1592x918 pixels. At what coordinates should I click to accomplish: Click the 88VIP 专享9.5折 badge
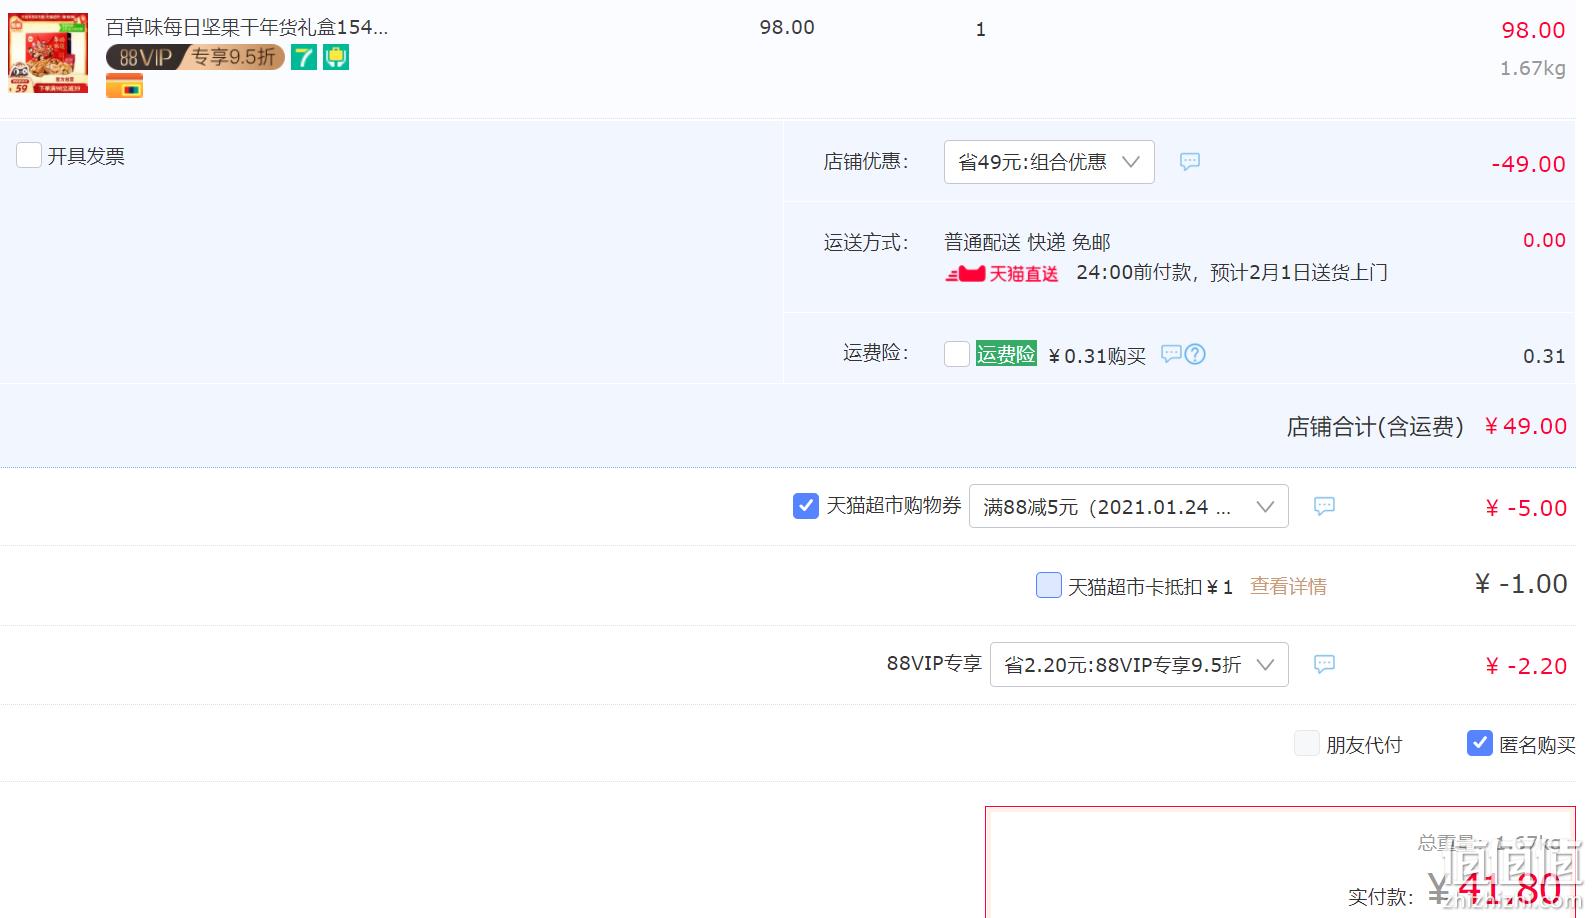coord(195,58)
